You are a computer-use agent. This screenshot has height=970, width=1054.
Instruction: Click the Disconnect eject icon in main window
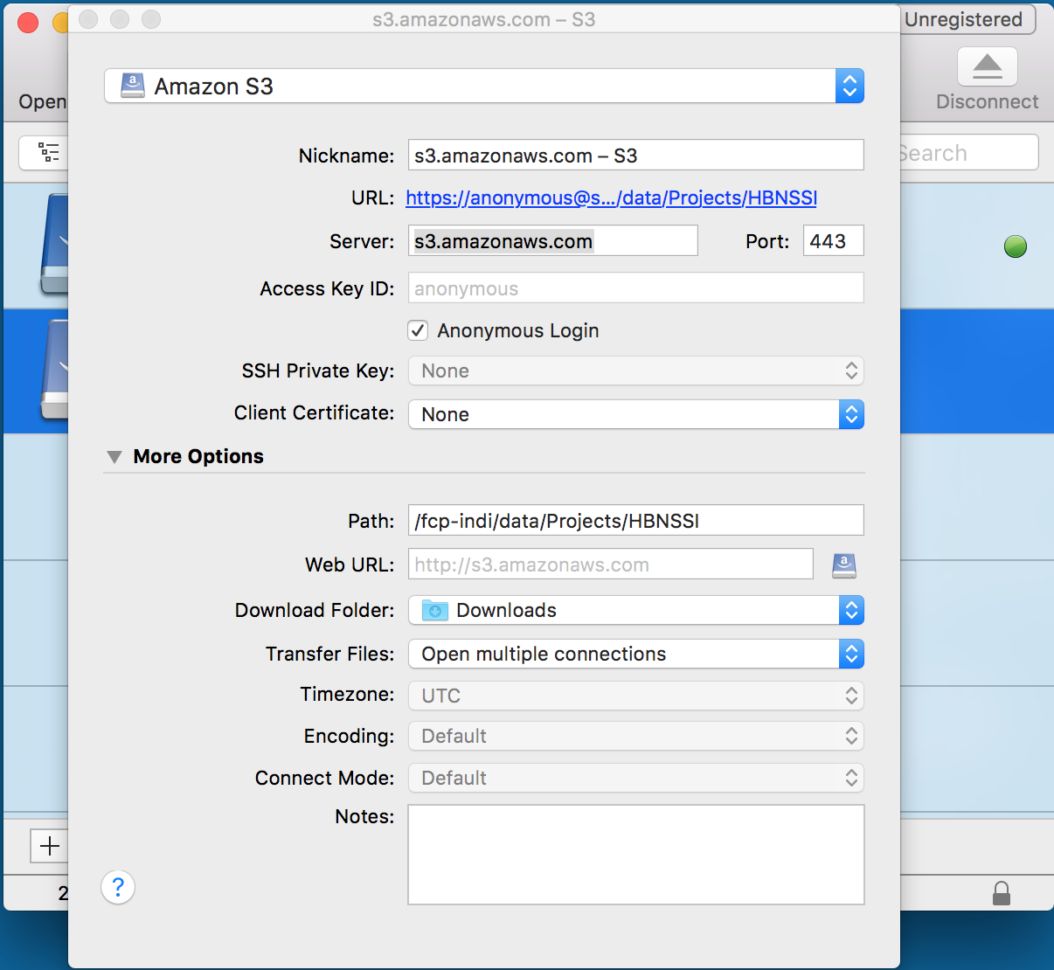coord(987,67)
